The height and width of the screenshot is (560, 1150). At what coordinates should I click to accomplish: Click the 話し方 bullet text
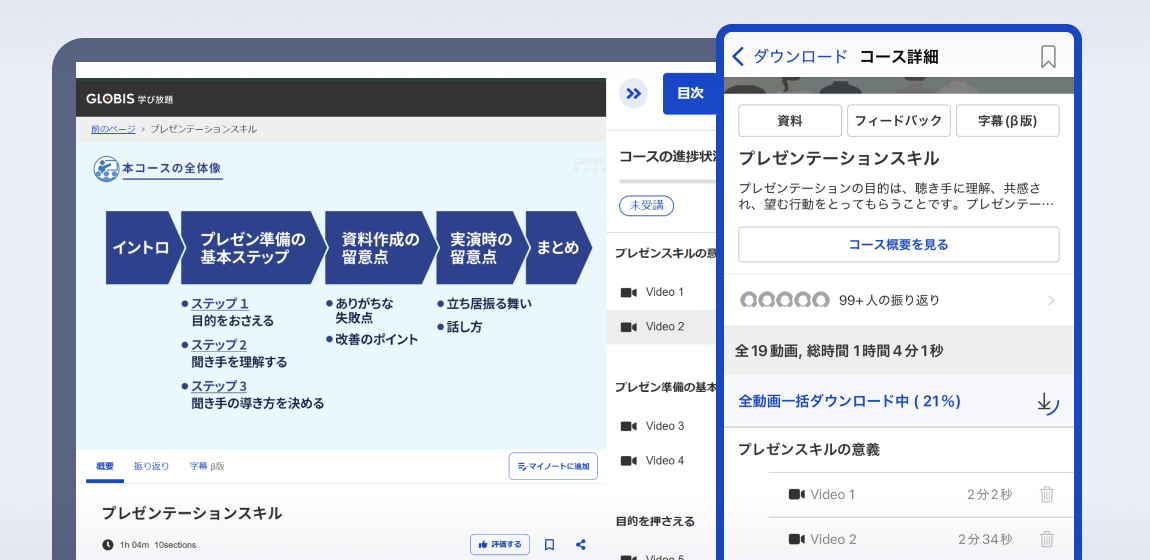(x=464, y=327)
